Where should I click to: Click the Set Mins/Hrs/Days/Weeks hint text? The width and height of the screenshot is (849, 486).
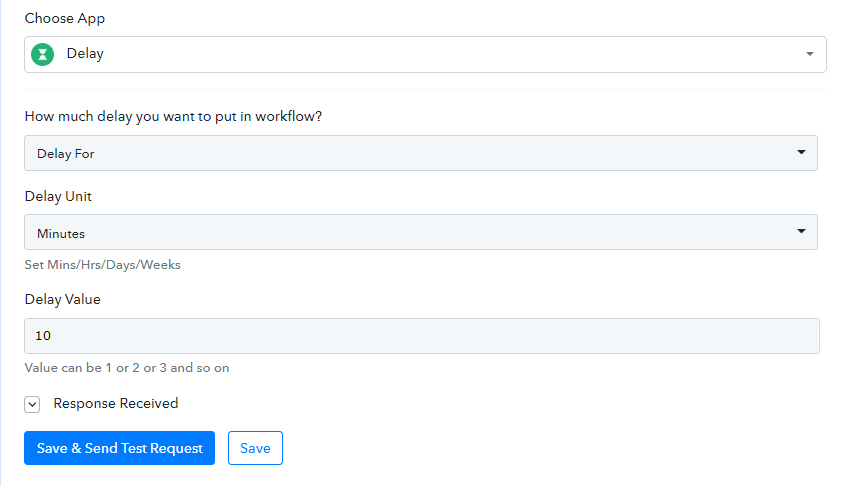click(102, 265)
